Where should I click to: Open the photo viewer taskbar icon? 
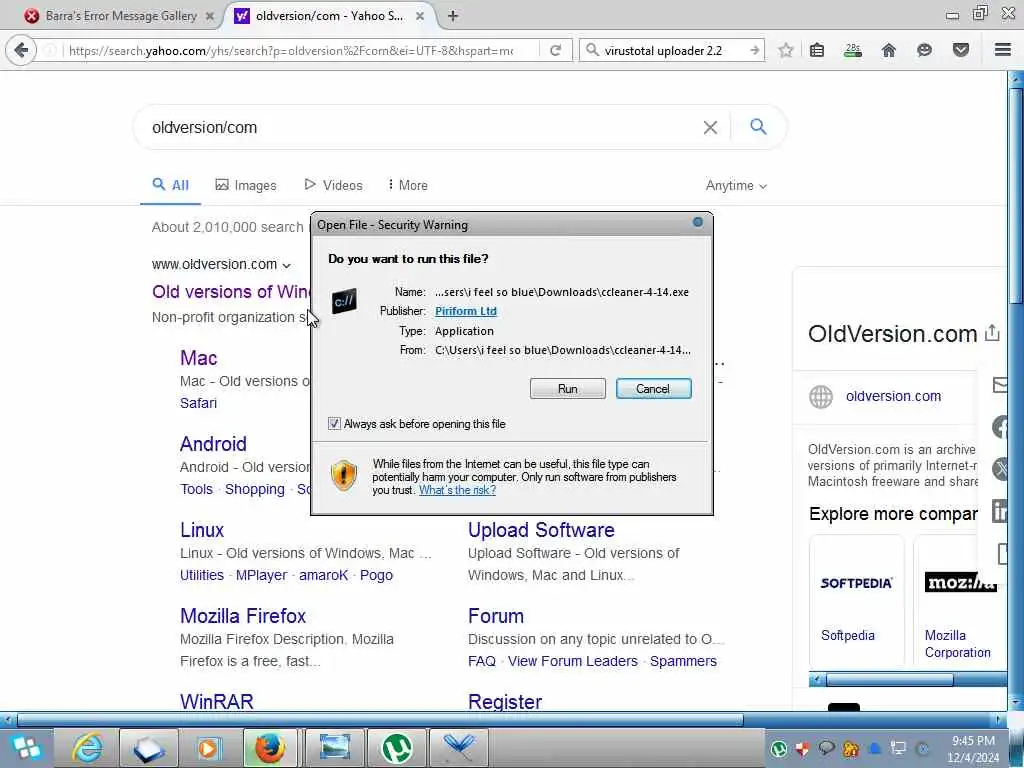tap(334, 748)
